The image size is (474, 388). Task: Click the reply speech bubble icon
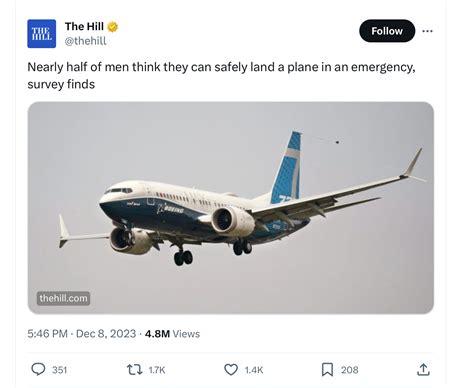38,369
